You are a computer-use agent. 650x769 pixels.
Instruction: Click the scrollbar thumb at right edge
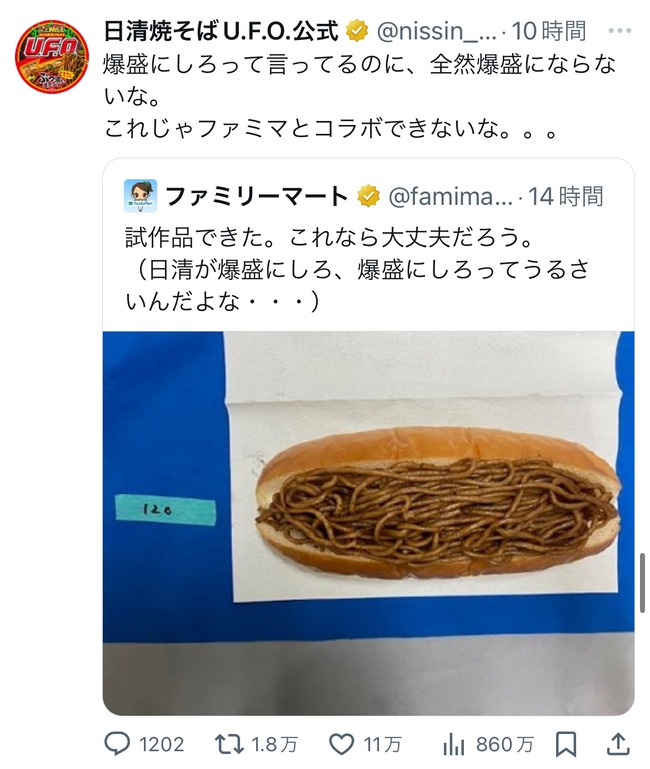click(x=642, y=583)
